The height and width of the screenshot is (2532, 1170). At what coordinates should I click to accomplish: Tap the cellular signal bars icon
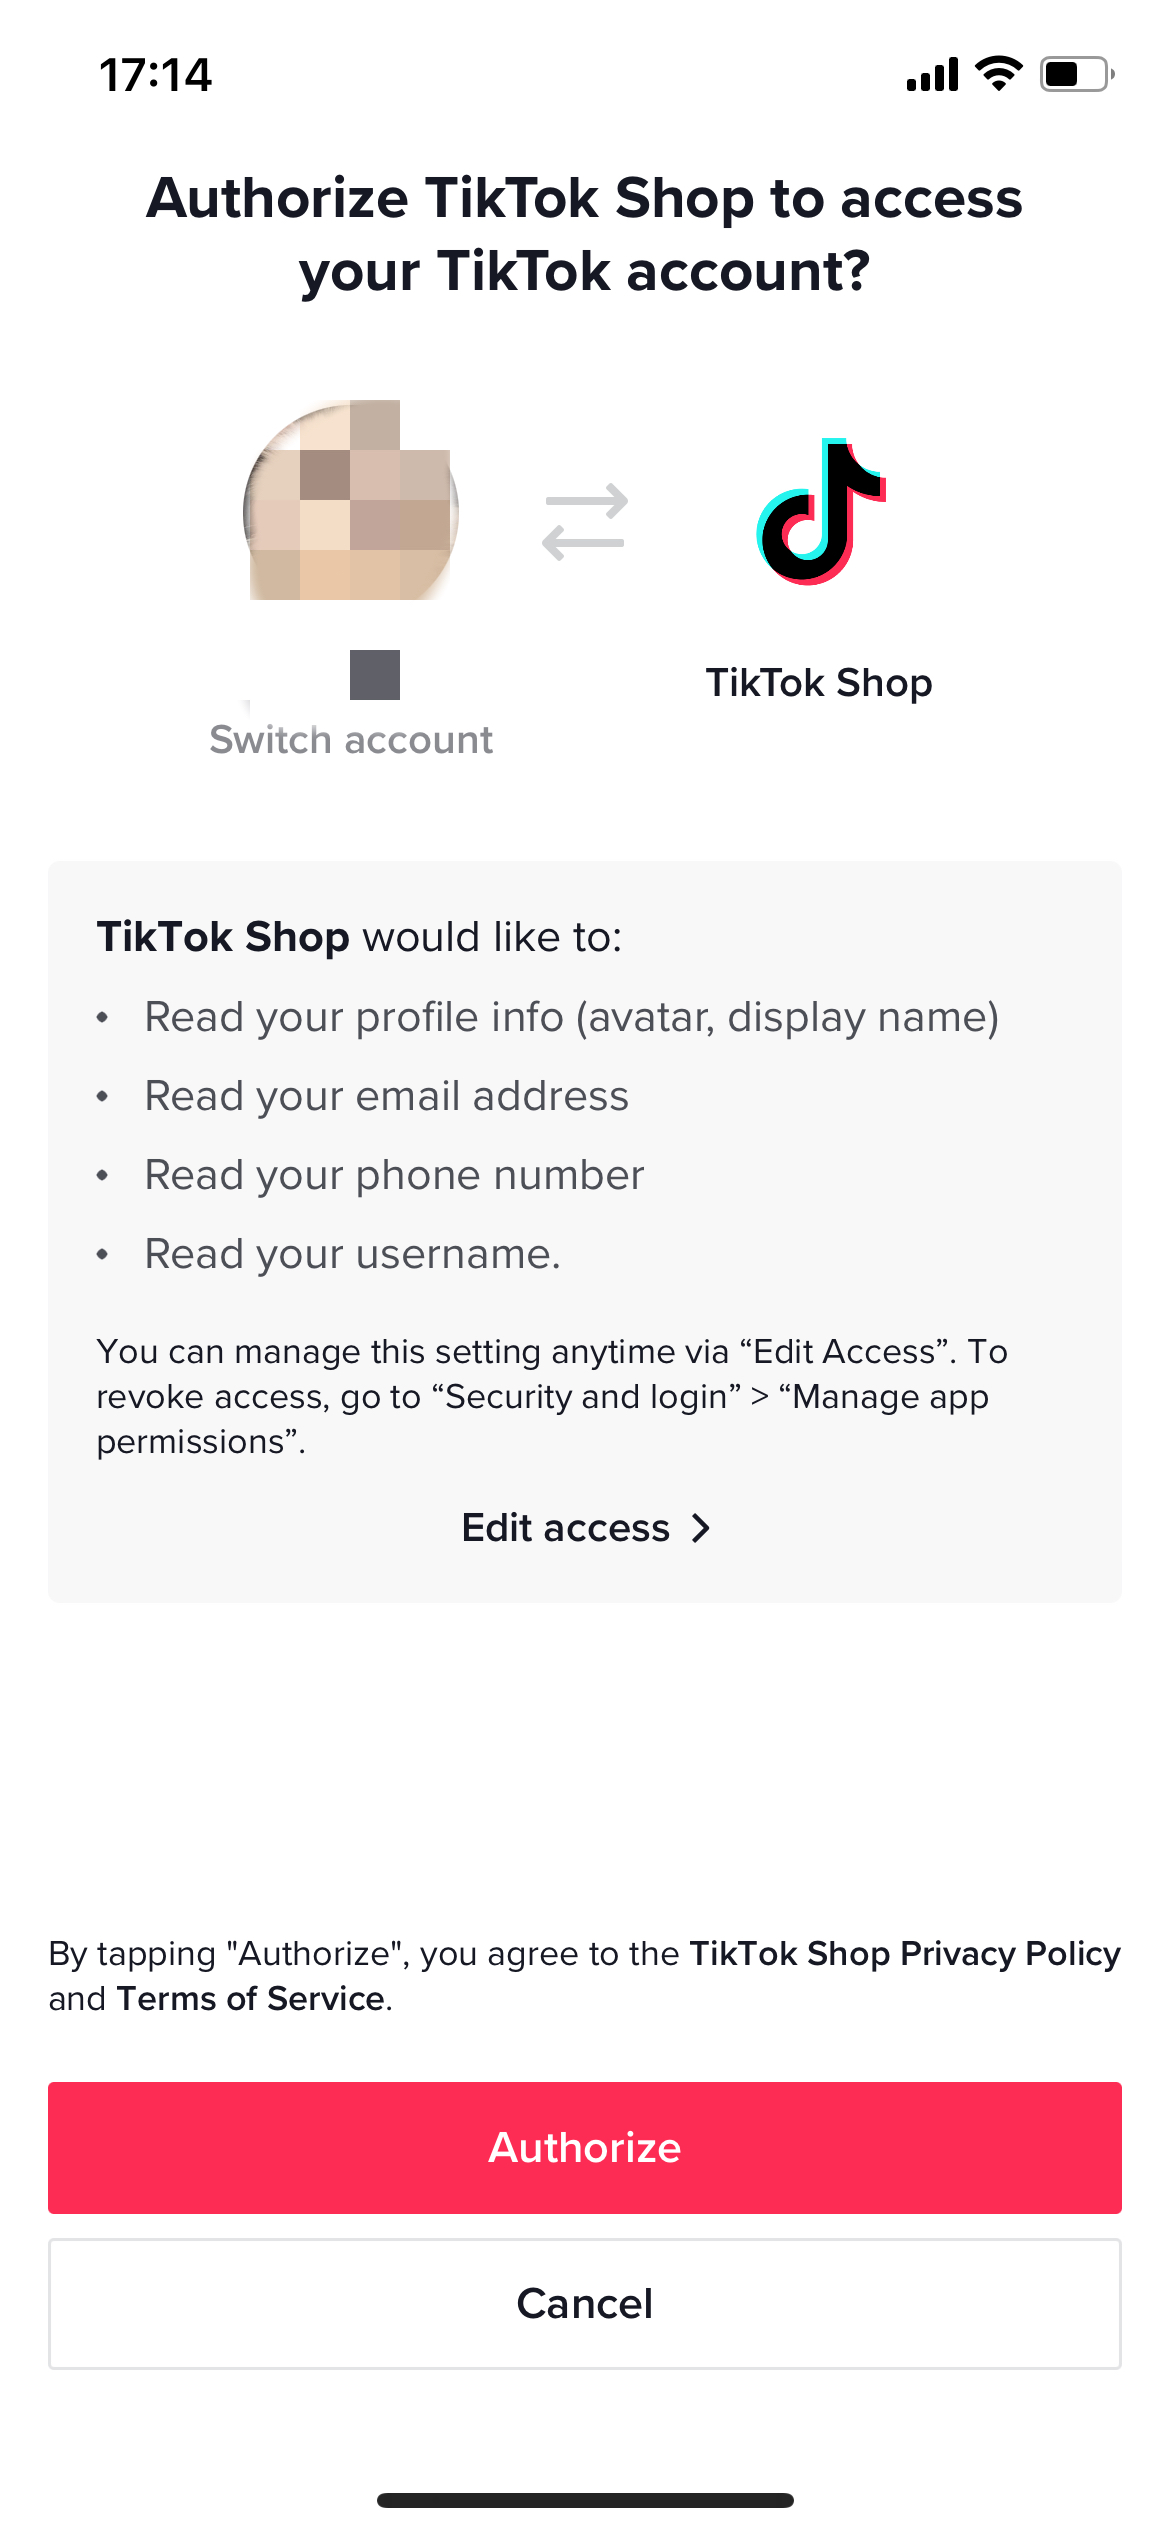tap(930, 72)
